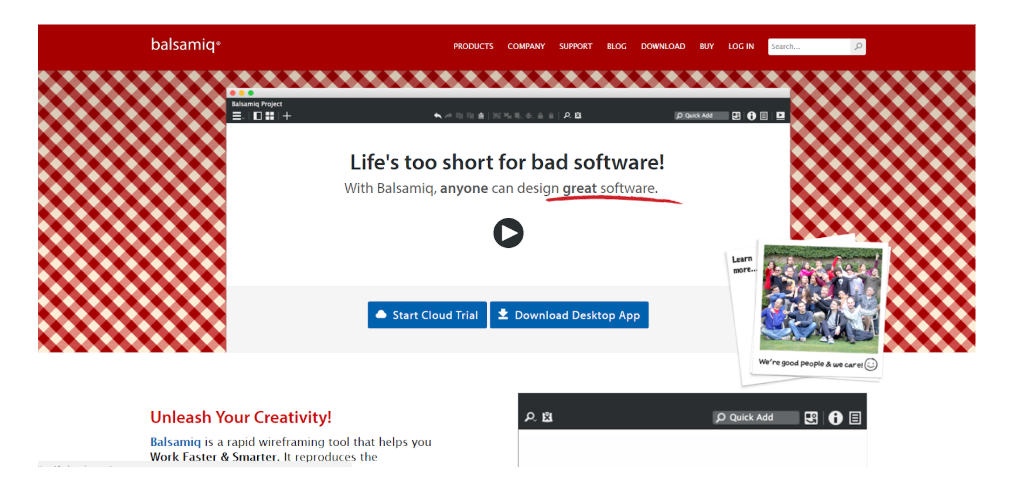Open the DOWNLOAD nav item
The height and width of the screenshot is (488, 1012).
663,46
